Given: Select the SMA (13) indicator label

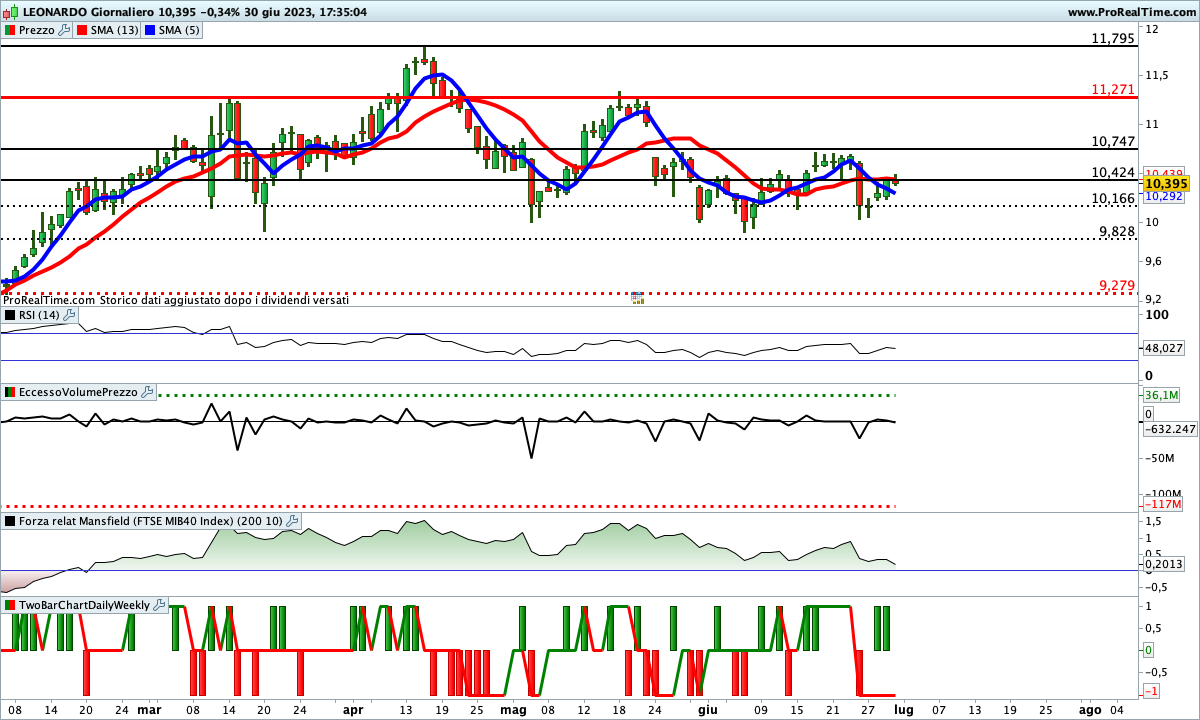Looking at the screenshot, I should [115, 30].
